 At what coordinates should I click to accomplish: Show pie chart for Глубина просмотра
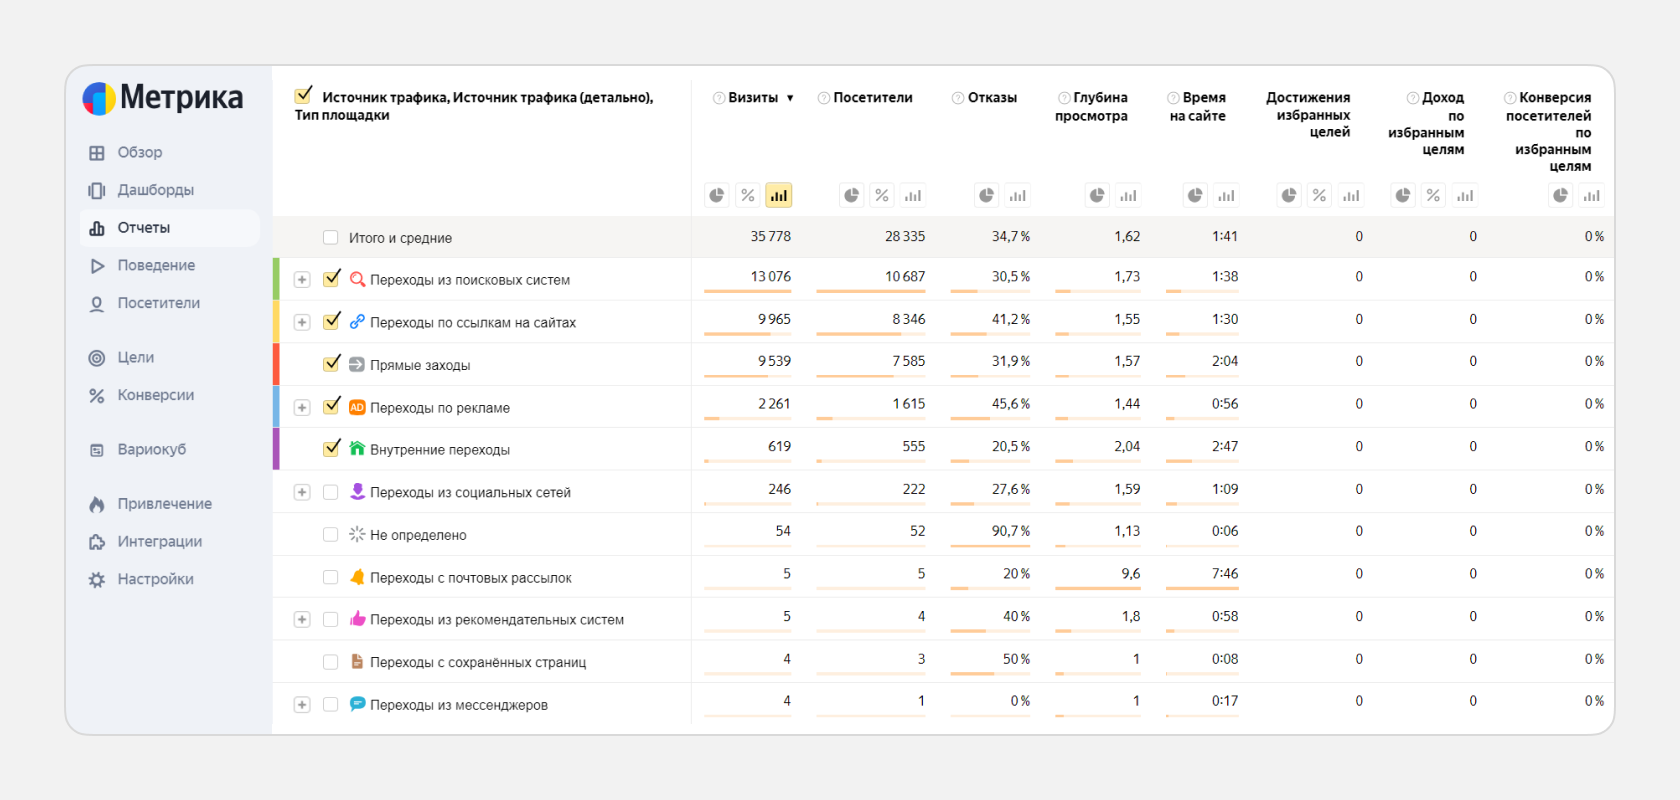pos(1097,195)
